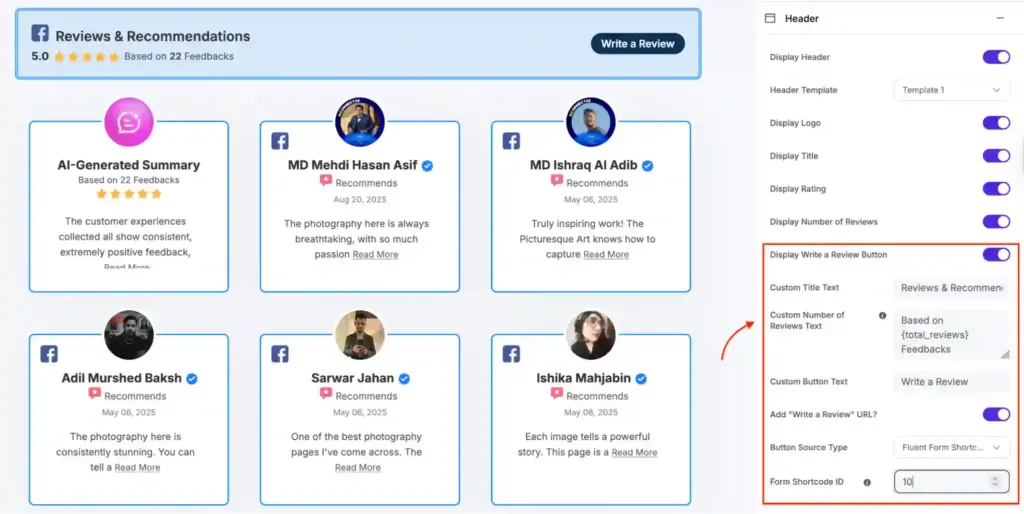Image resolution: width=1024 pixels, height=514 pixels.
Task: Click Sarwar Jahan profile photo
Action: coord(360,335)
